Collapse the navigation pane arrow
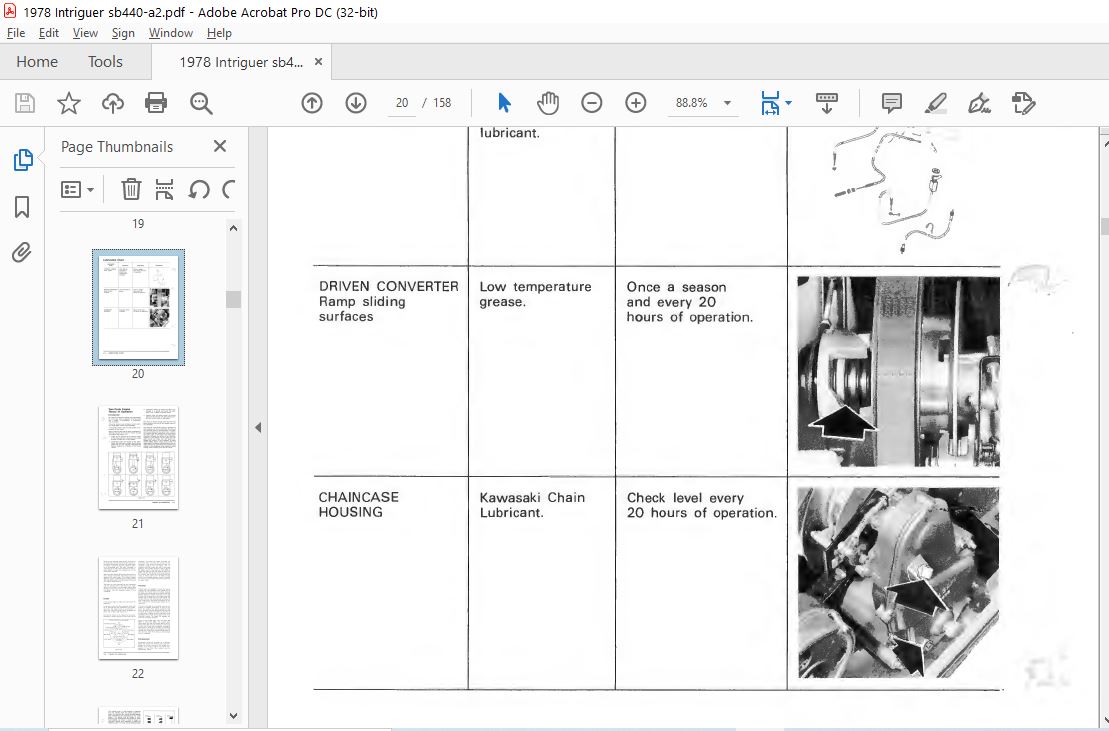Viewport: 1109px width, 731px height. (x=258, y=428)
